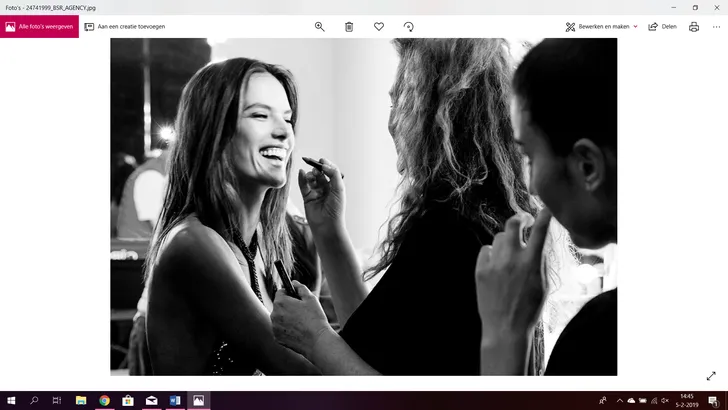
Task: Open the notification action center
Action: click(714, 400)
